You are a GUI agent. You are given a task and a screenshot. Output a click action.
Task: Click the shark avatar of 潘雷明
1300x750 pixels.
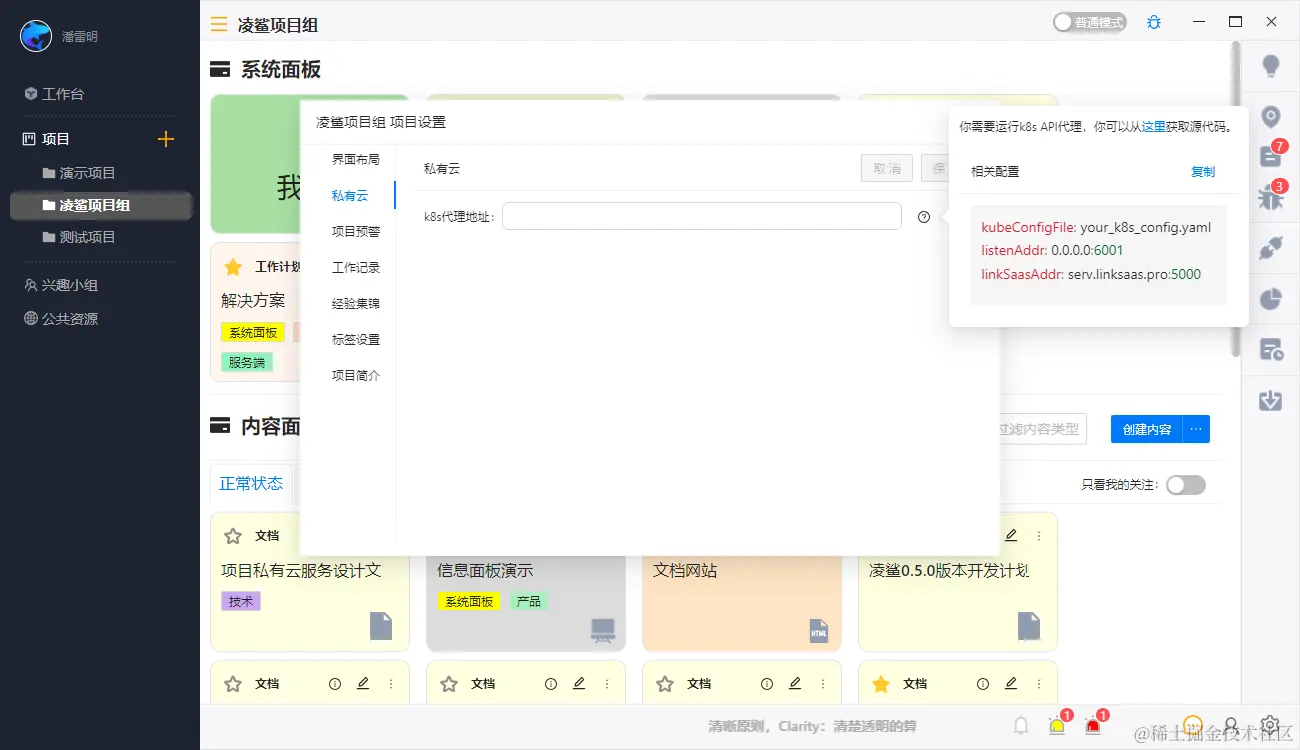pos(36,36)
